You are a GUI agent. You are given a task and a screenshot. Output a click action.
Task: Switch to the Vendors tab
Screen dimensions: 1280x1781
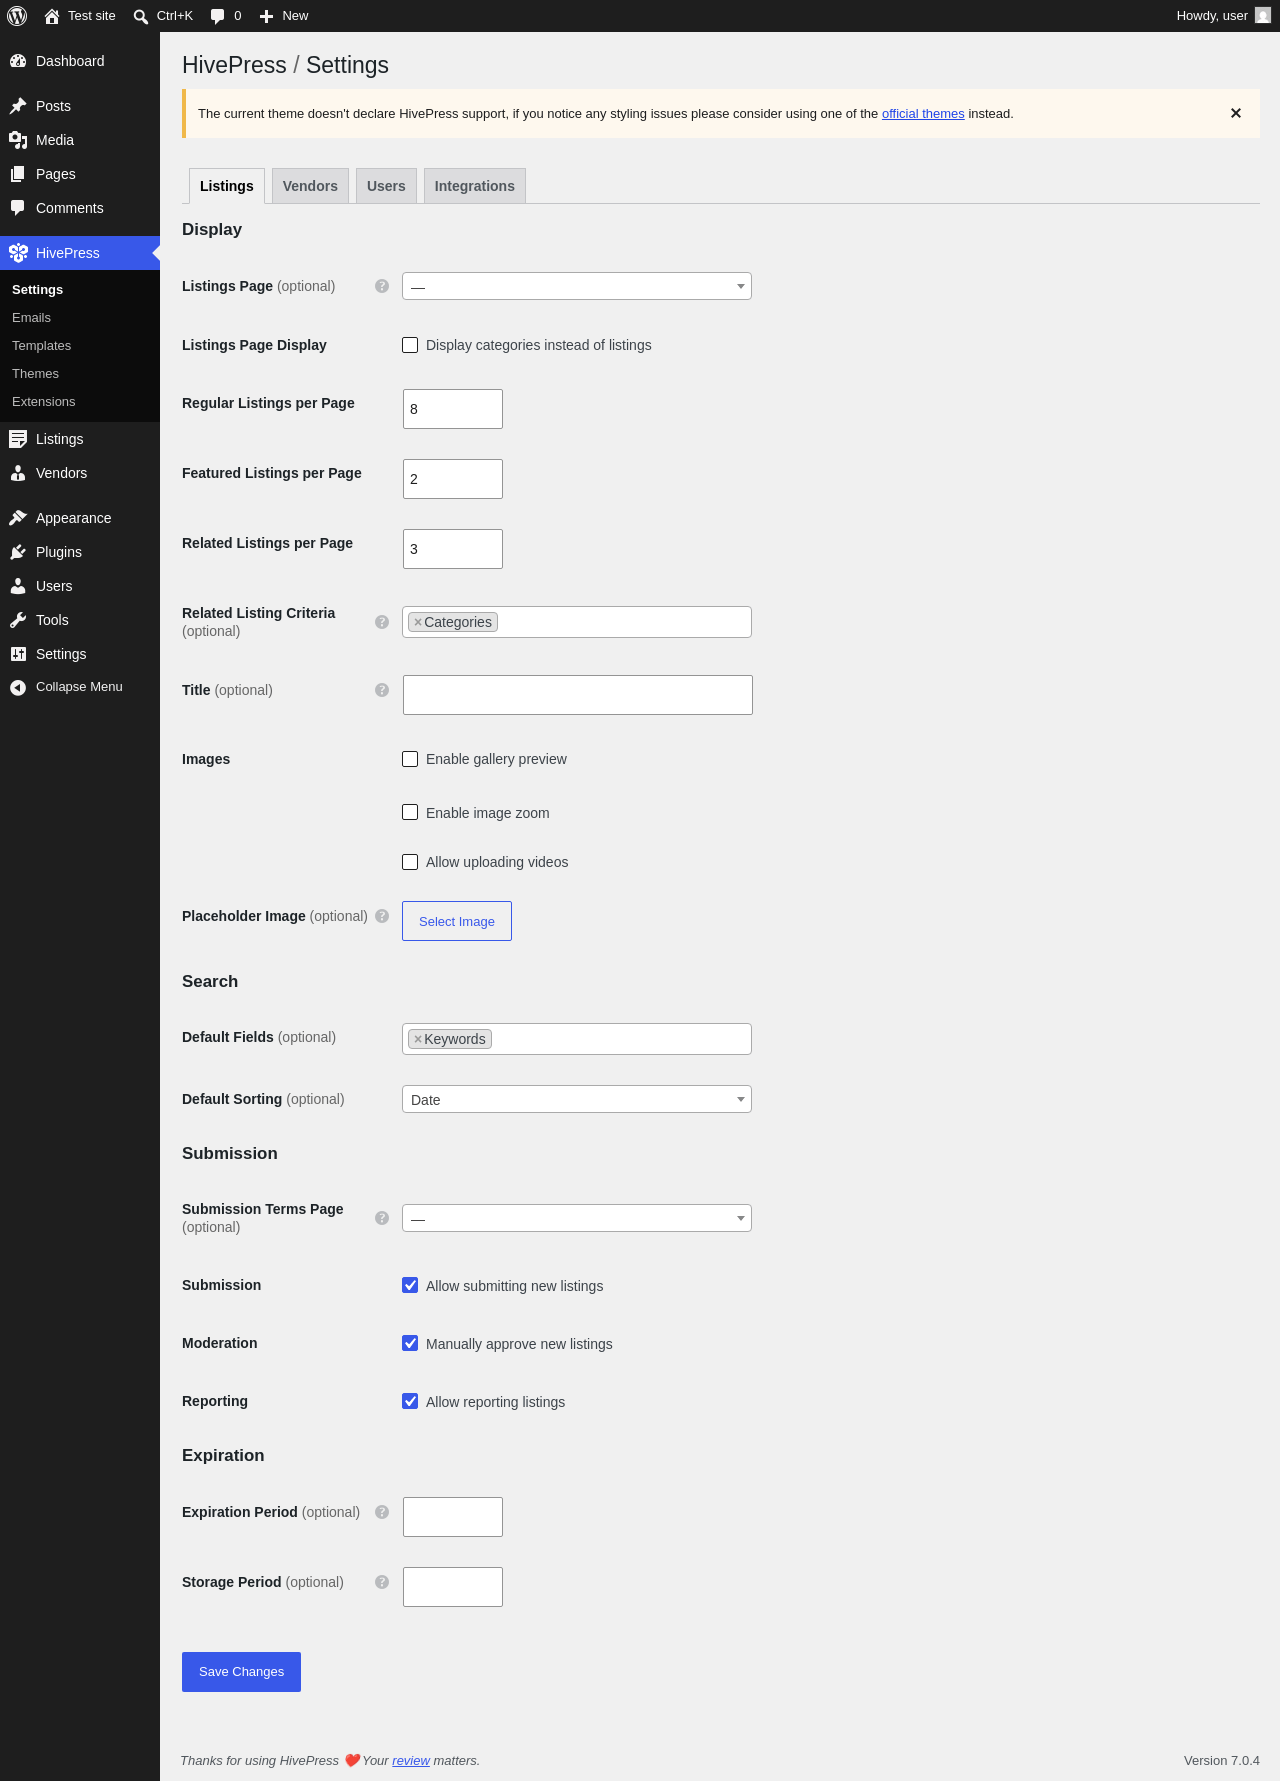click(x=310, y=186)
